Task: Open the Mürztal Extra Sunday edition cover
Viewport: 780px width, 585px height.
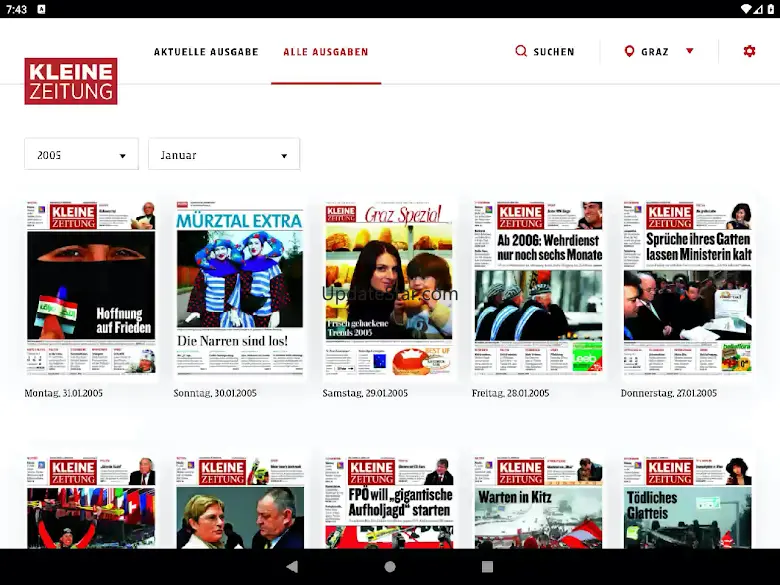Action: [240, 288]
